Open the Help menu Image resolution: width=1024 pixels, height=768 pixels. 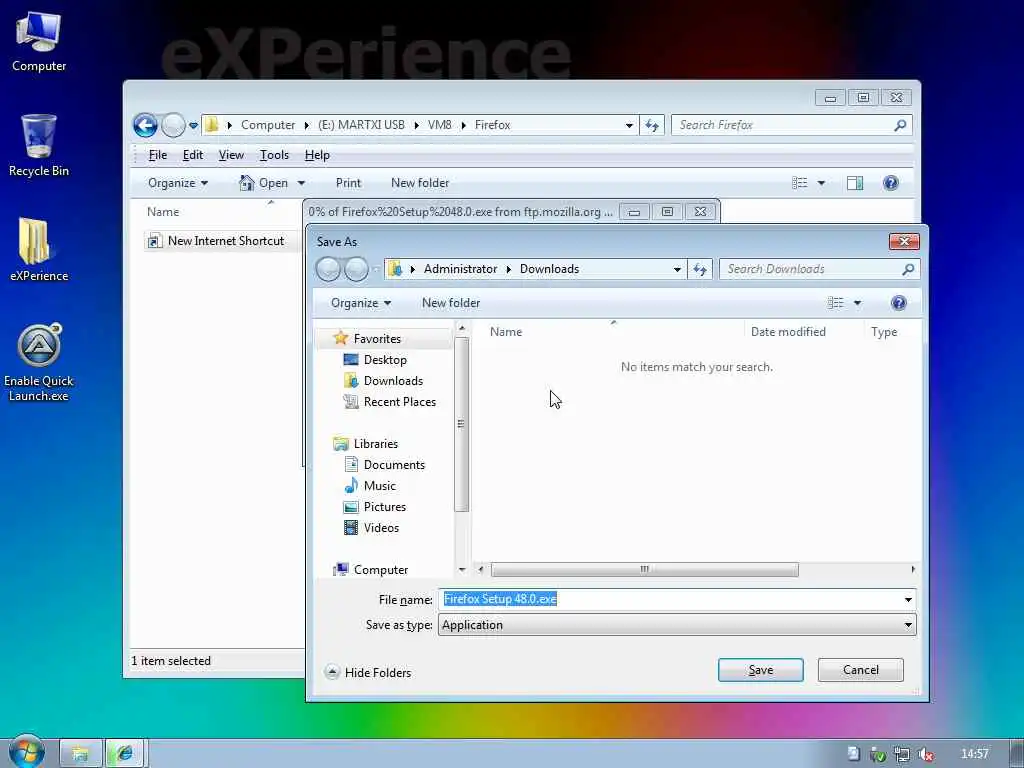[317, 155]
